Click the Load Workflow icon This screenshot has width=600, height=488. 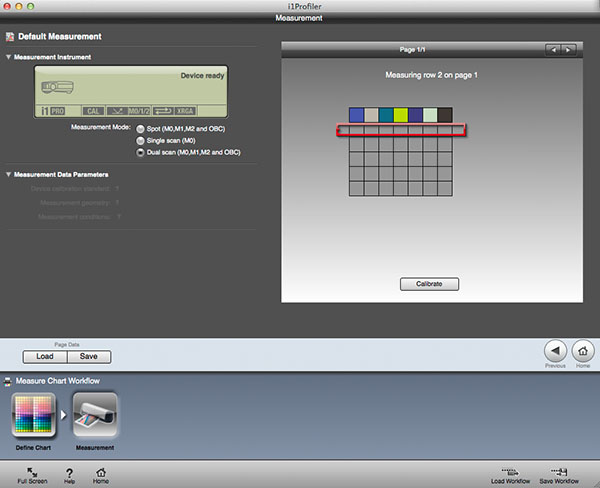pyautogui.click(x=510, y=472)
